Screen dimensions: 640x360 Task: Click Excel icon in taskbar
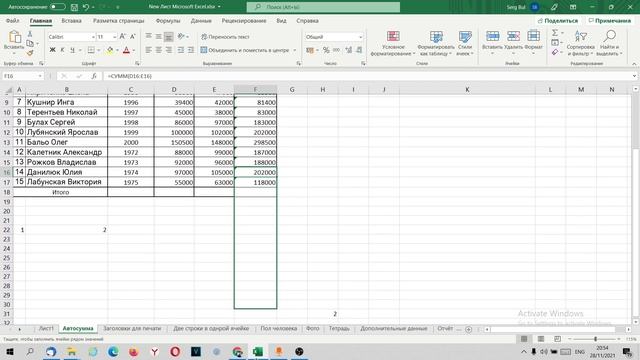258,351
